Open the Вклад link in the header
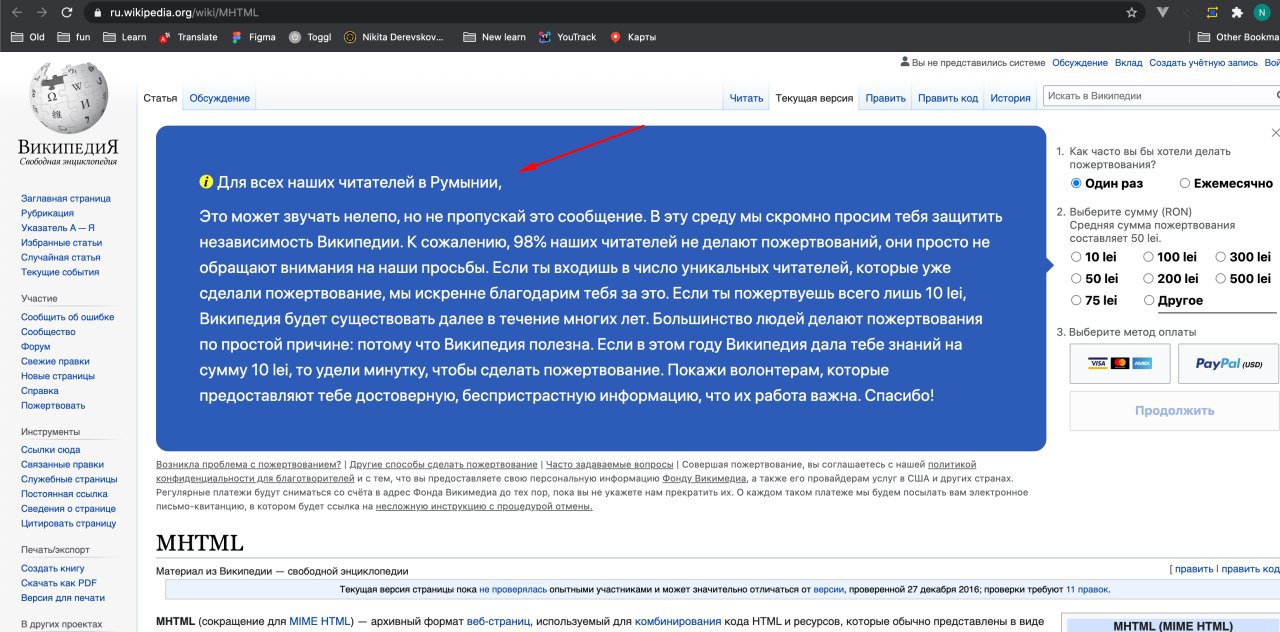1280x632 pixels. (1128, 63)
